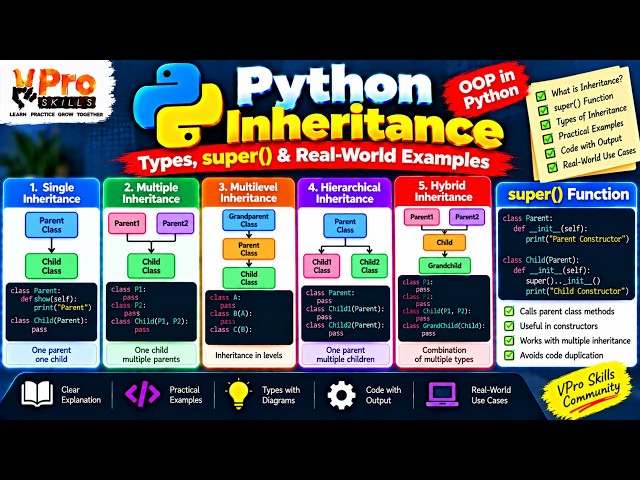
Task: Toggle sticky note 'super() Function' checkbox
Action: click(x=543, y=110)
